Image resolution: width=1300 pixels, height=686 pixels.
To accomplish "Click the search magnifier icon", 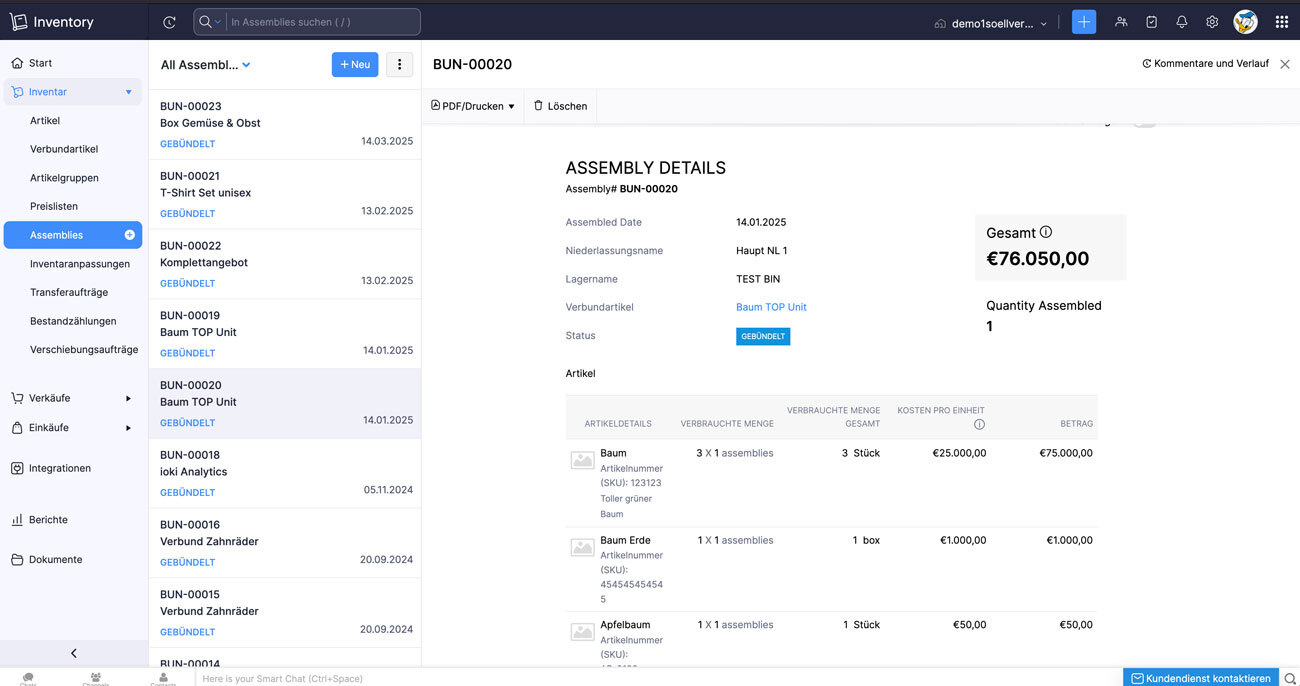I will tap(205, 22).
